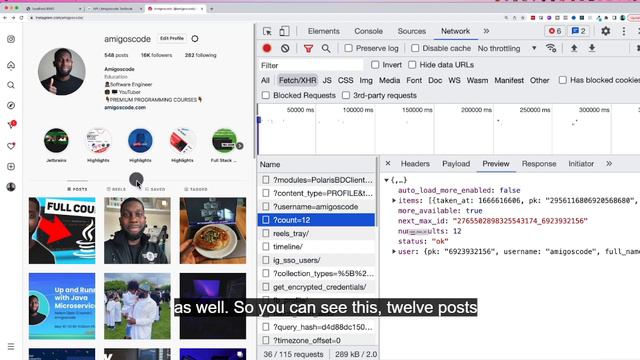Check the 3rd-party requests checkbox
The height and width of the screenshot is (360, 640).
coord(346,96)
